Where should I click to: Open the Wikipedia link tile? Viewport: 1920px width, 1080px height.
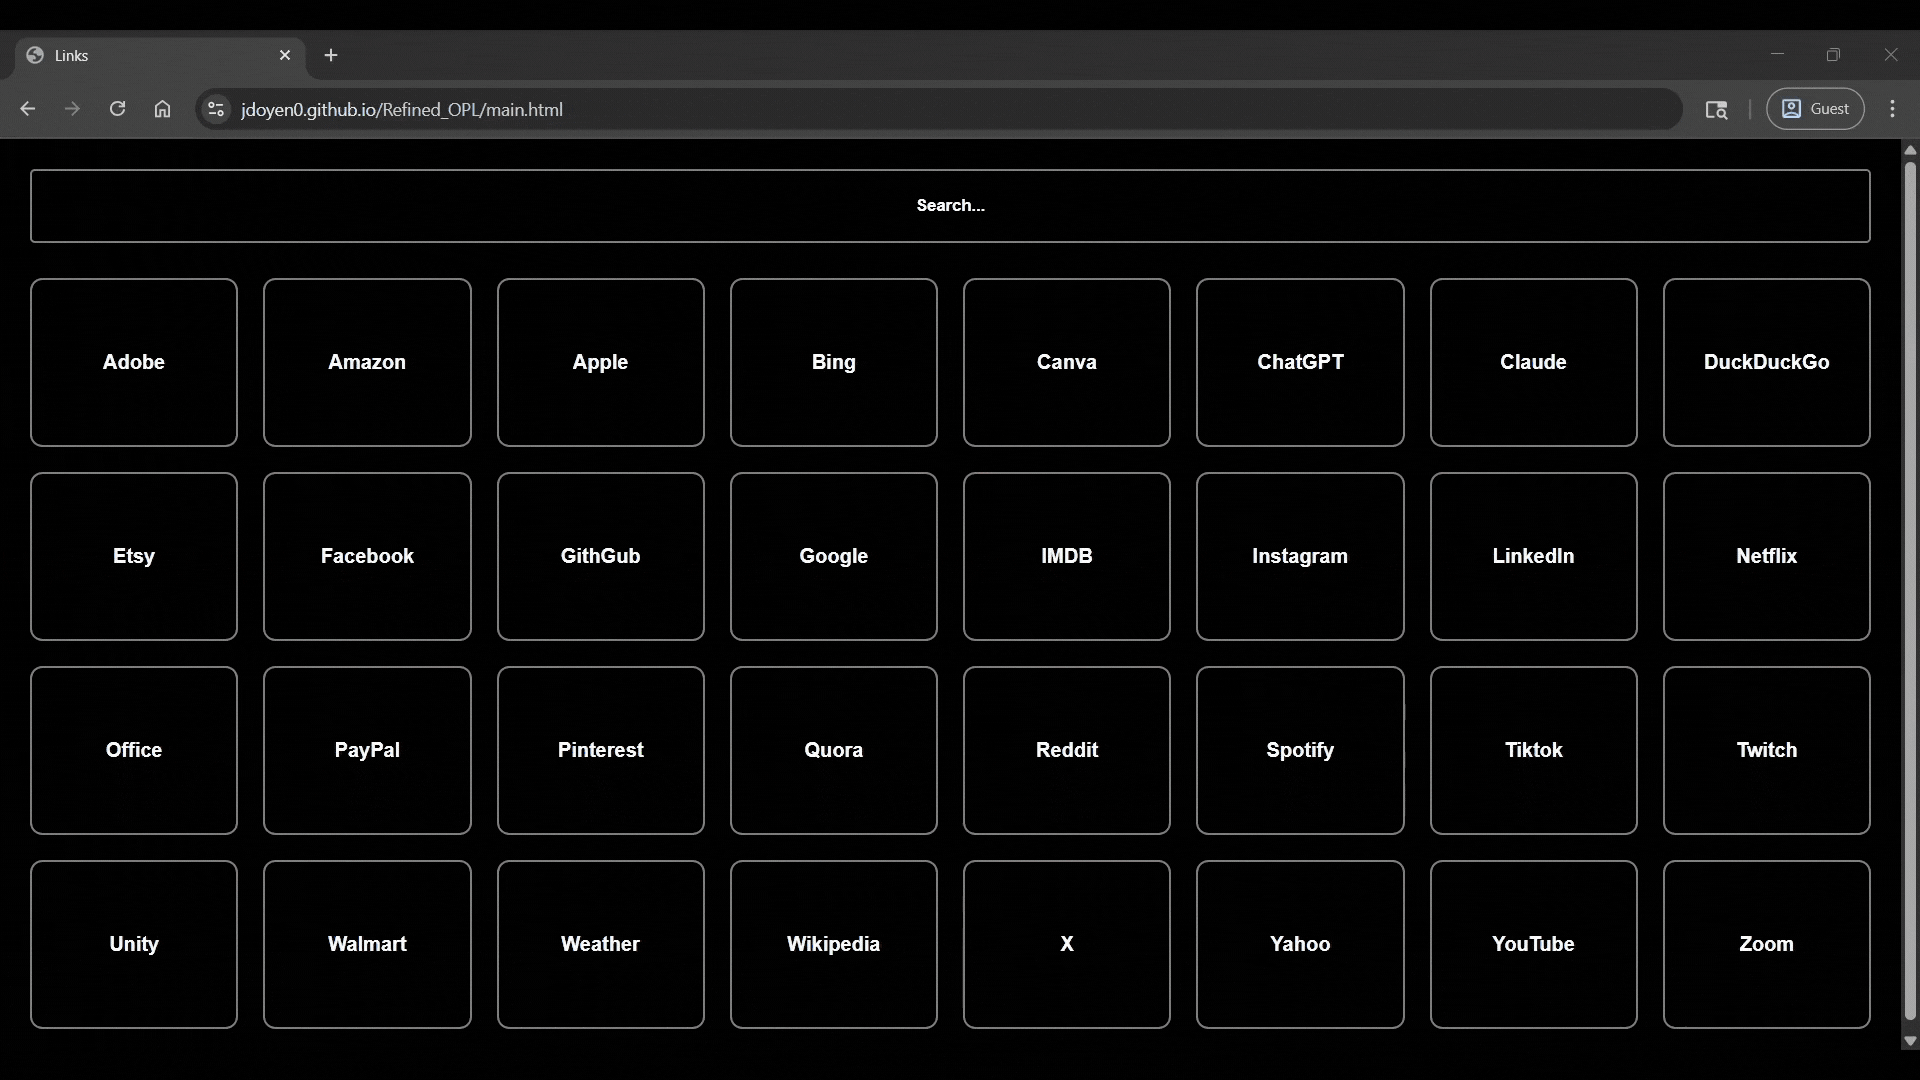(833, 944)
